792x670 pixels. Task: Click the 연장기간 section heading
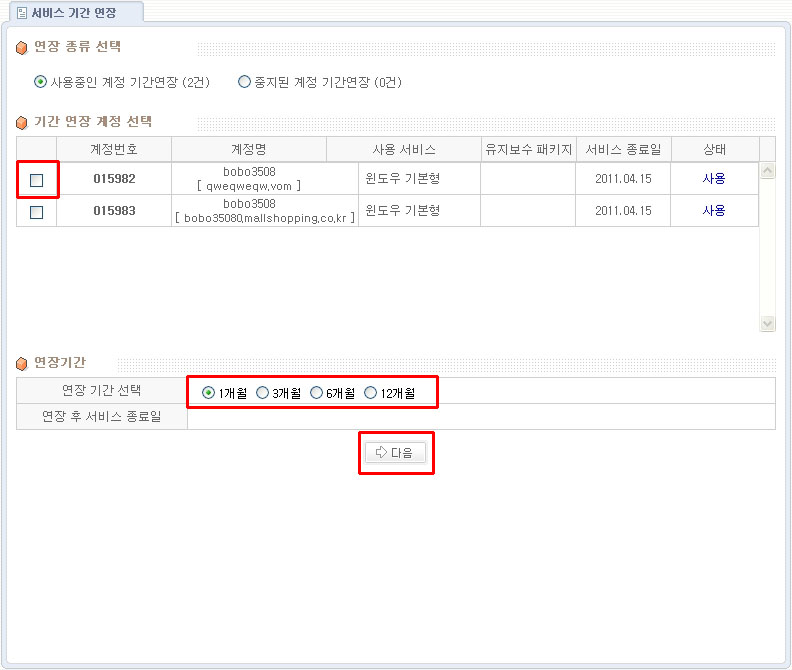60,362
